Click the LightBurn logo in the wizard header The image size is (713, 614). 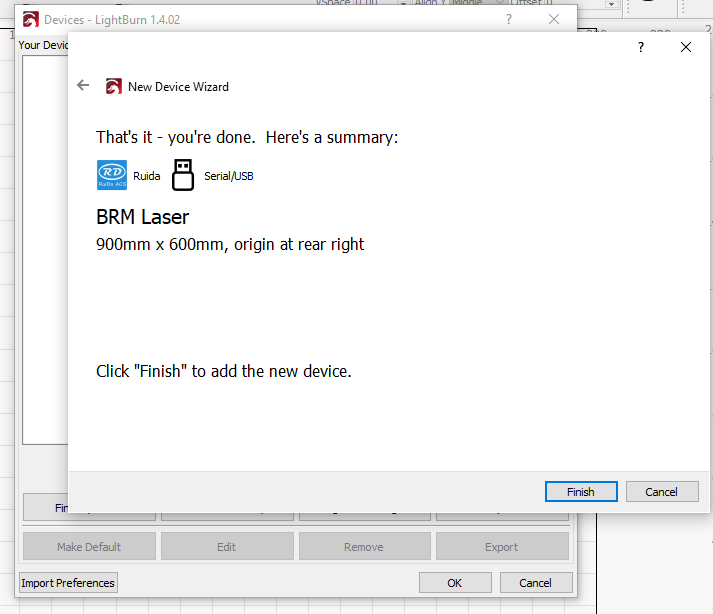coord(114,86)
